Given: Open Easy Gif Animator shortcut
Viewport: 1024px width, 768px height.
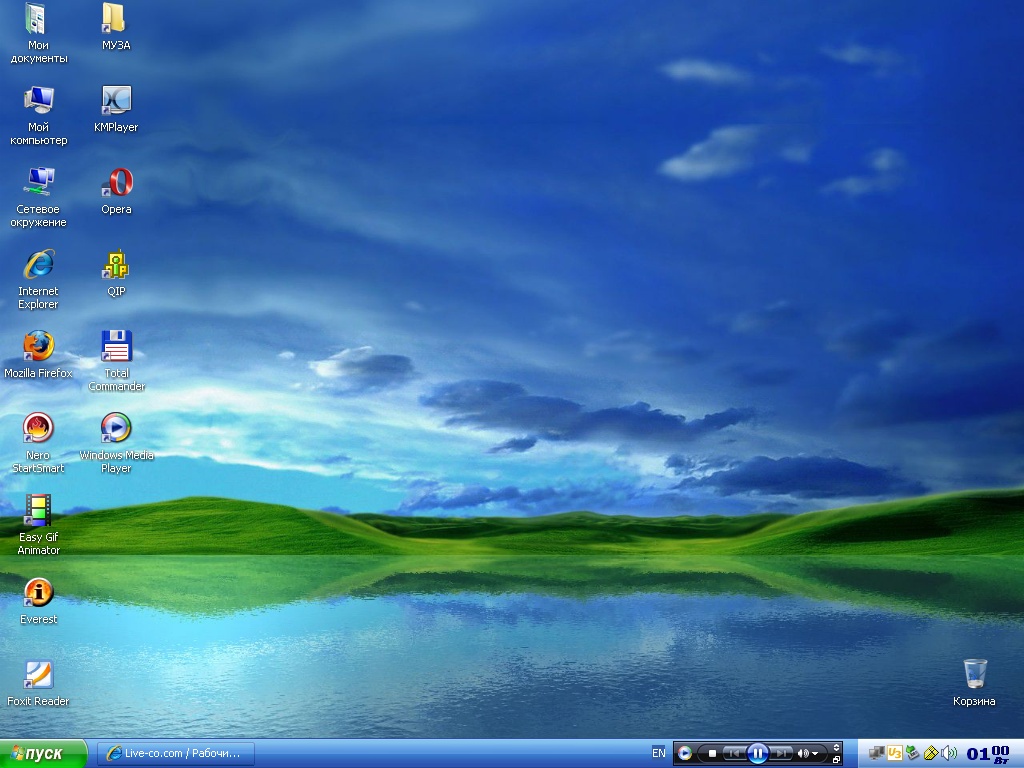Looking at the screenshot, I should point(38,511).
